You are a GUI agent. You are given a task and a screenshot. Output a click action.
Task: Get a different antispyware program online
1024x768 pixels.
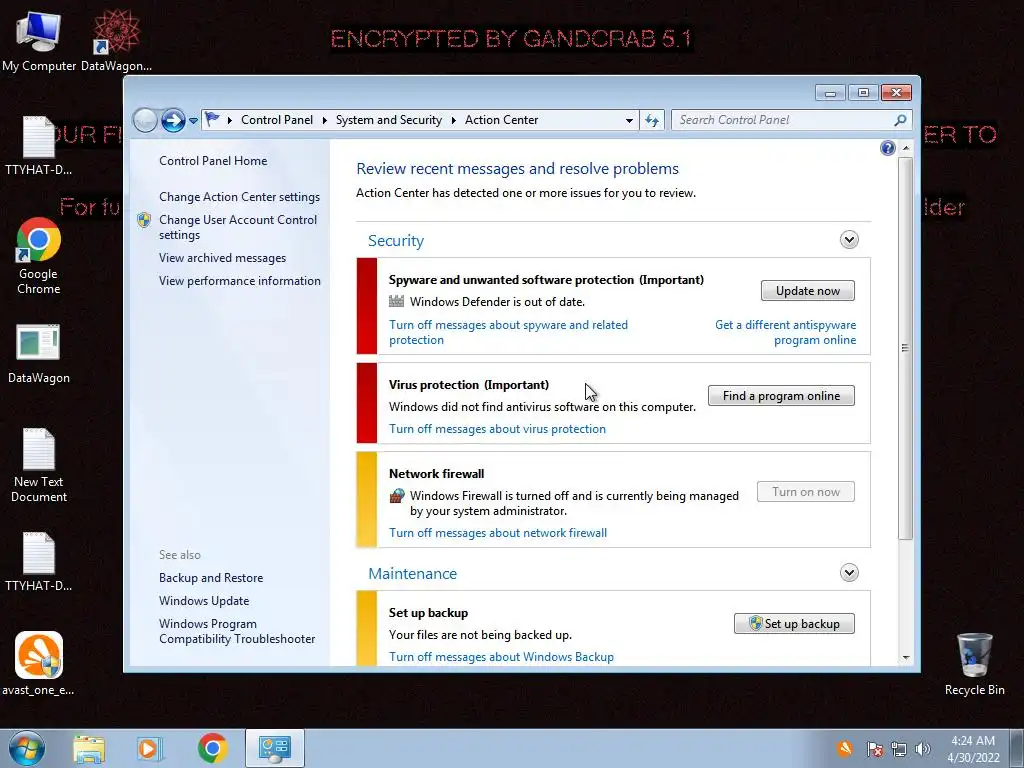point(786,332)
